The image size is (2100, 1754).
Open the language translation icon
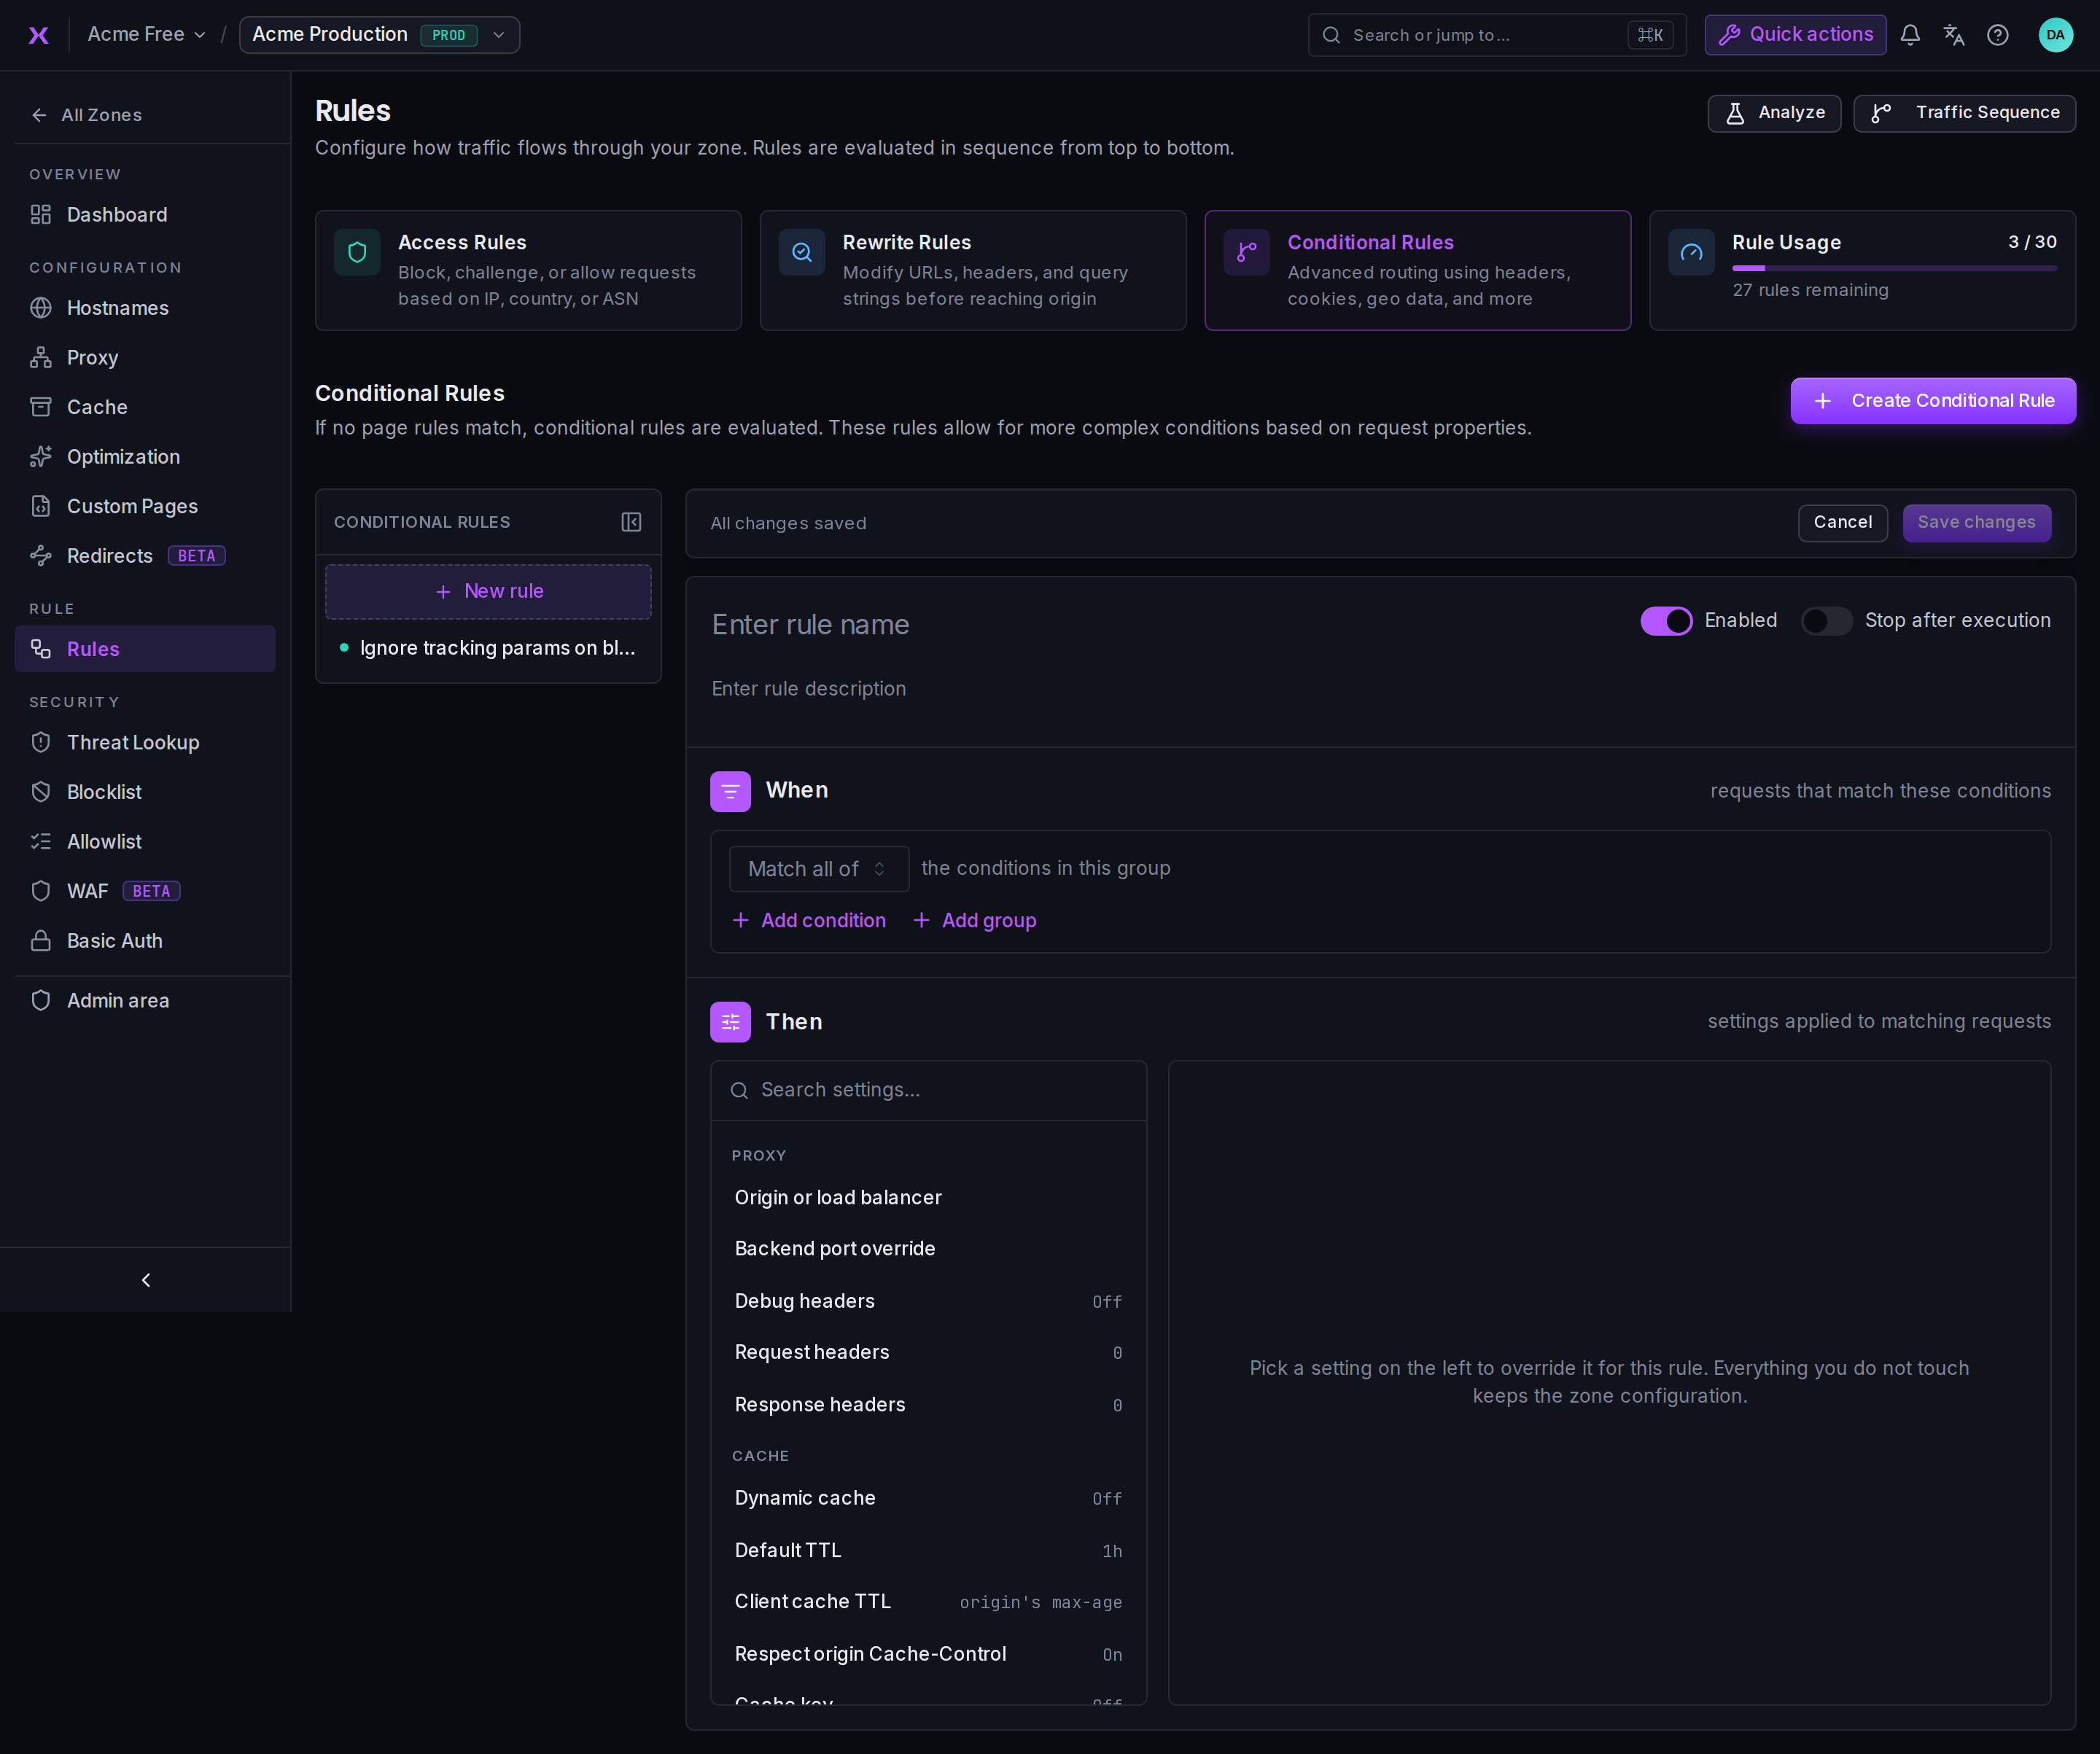coord(1954,35)
